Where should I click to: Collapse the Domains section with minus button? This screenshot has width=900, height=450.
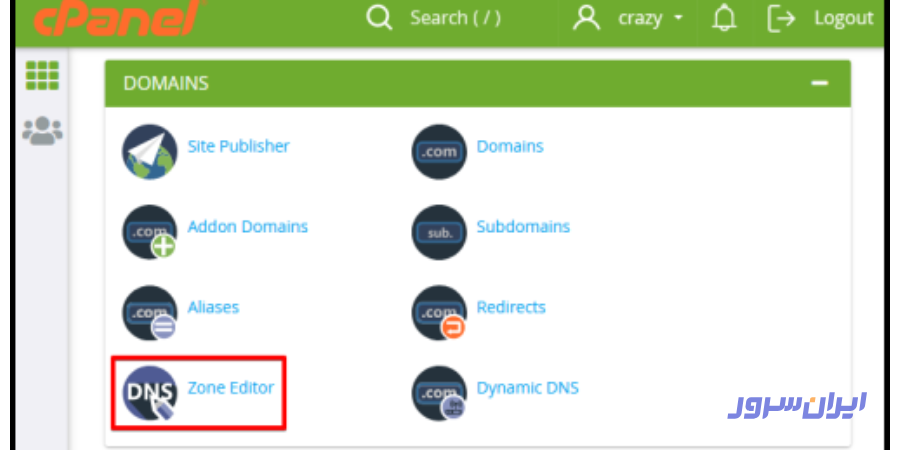[820, 83]
